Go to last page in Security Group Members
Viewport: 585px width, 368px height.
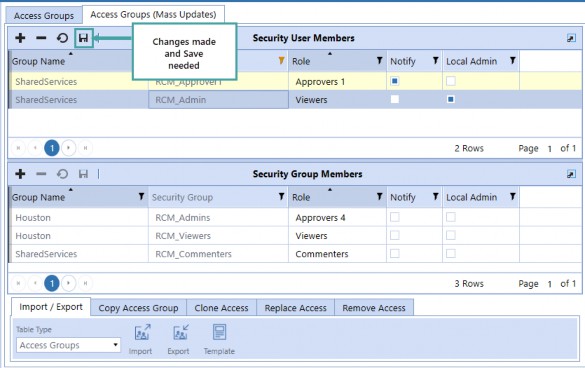(85, 284)
